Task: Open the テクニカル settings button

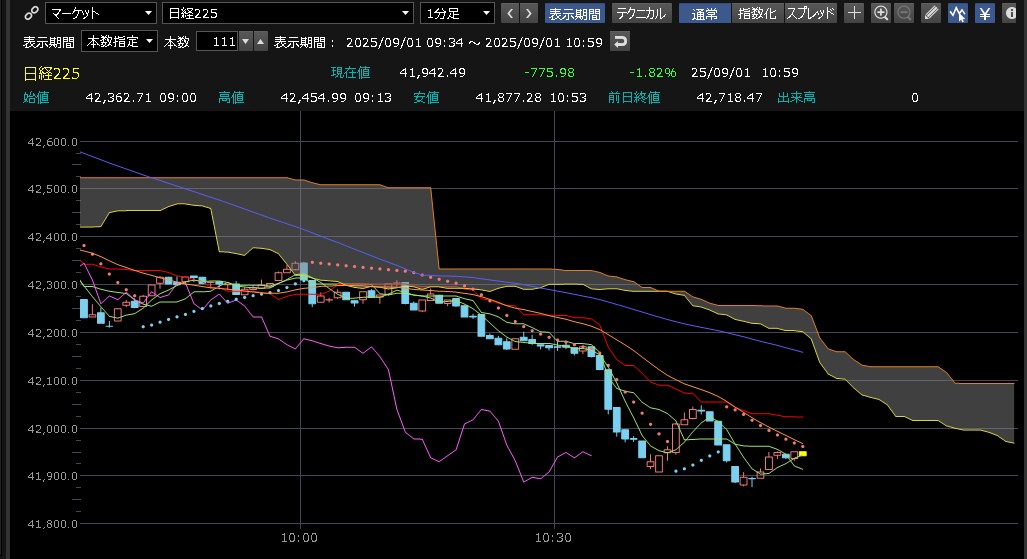Action: [x=641, y=13]
